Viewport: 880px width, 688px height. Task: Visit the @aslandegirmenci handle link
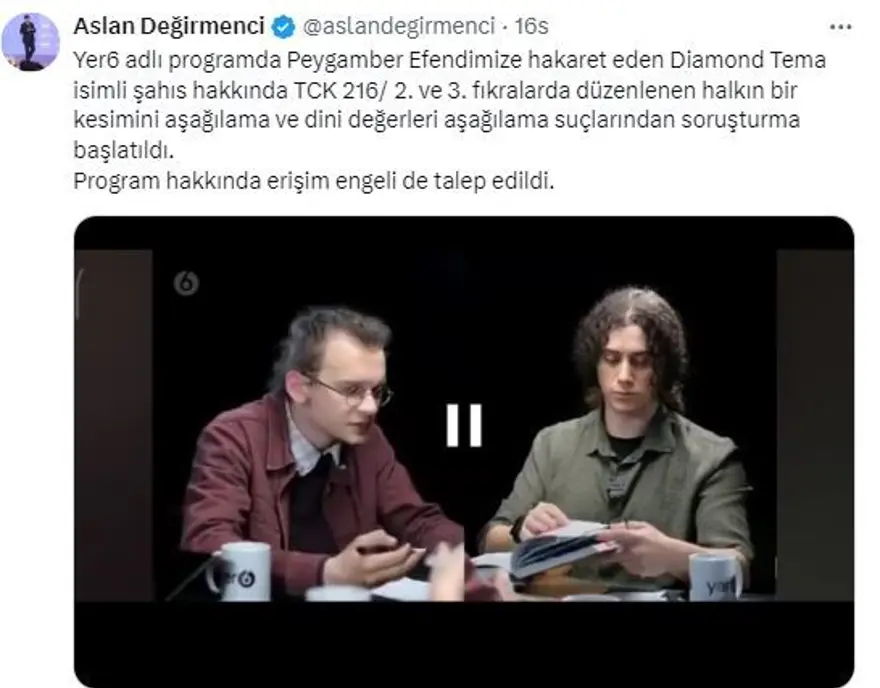click(399, 26)
